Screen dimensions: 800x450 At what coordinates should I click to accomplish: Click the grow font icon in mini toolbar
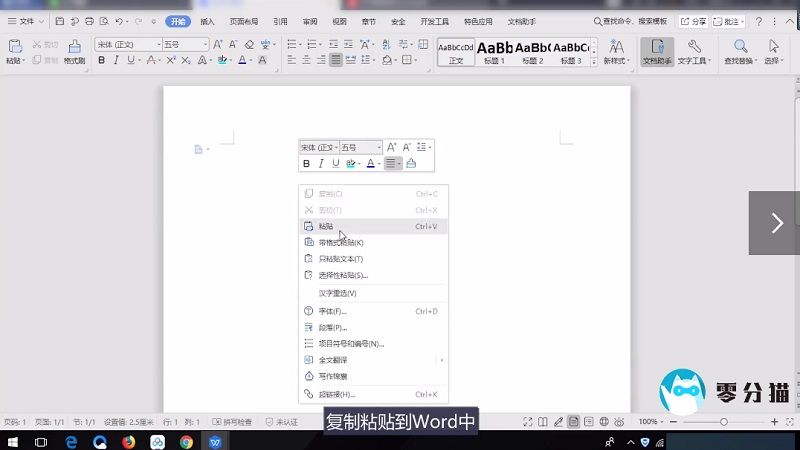(x=392, y=147)
